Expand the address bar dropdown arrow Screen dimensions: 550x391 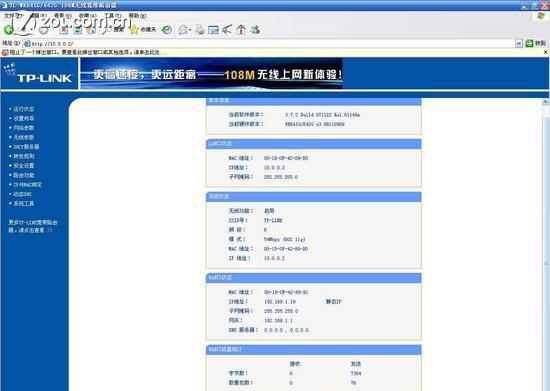519,43
